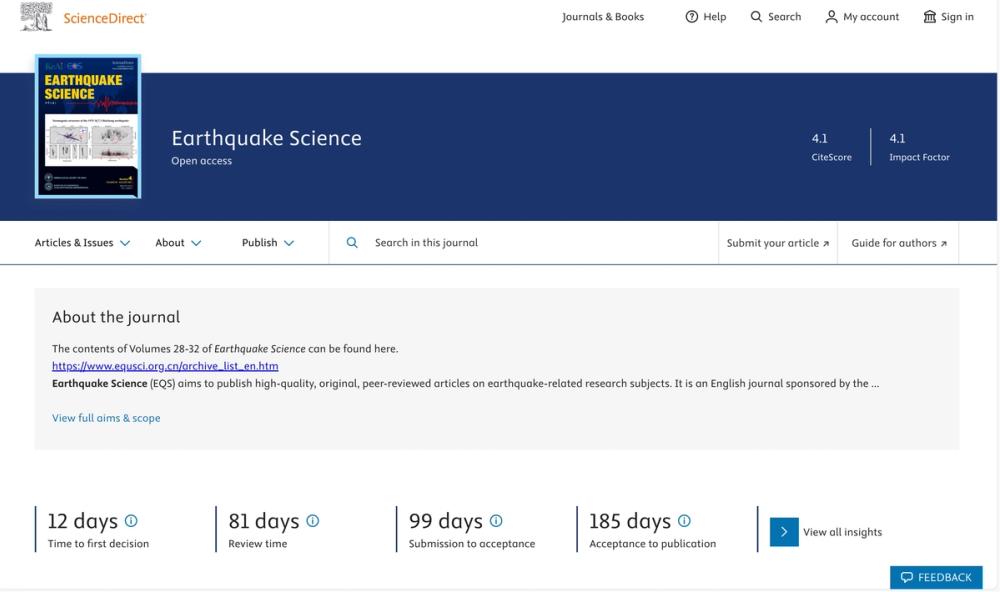This screenshot has height=592, width=1000.
Task: Click View full aims & scope
Action: 107,418
